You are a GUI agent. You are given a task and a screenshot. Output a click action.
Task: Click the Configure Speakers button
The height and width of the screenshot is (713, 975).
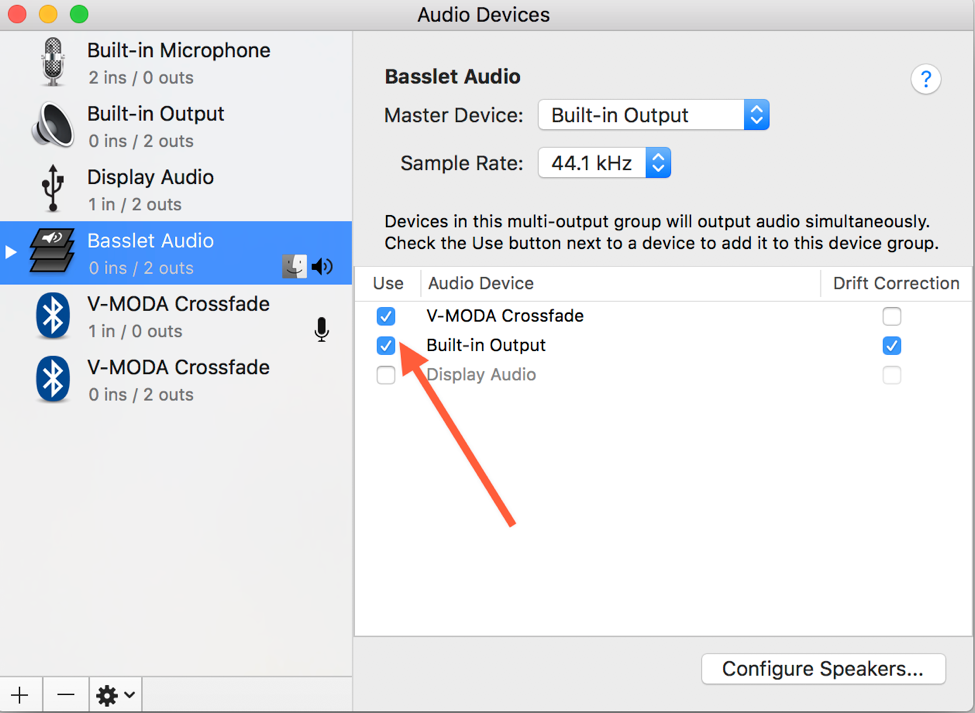823,669
